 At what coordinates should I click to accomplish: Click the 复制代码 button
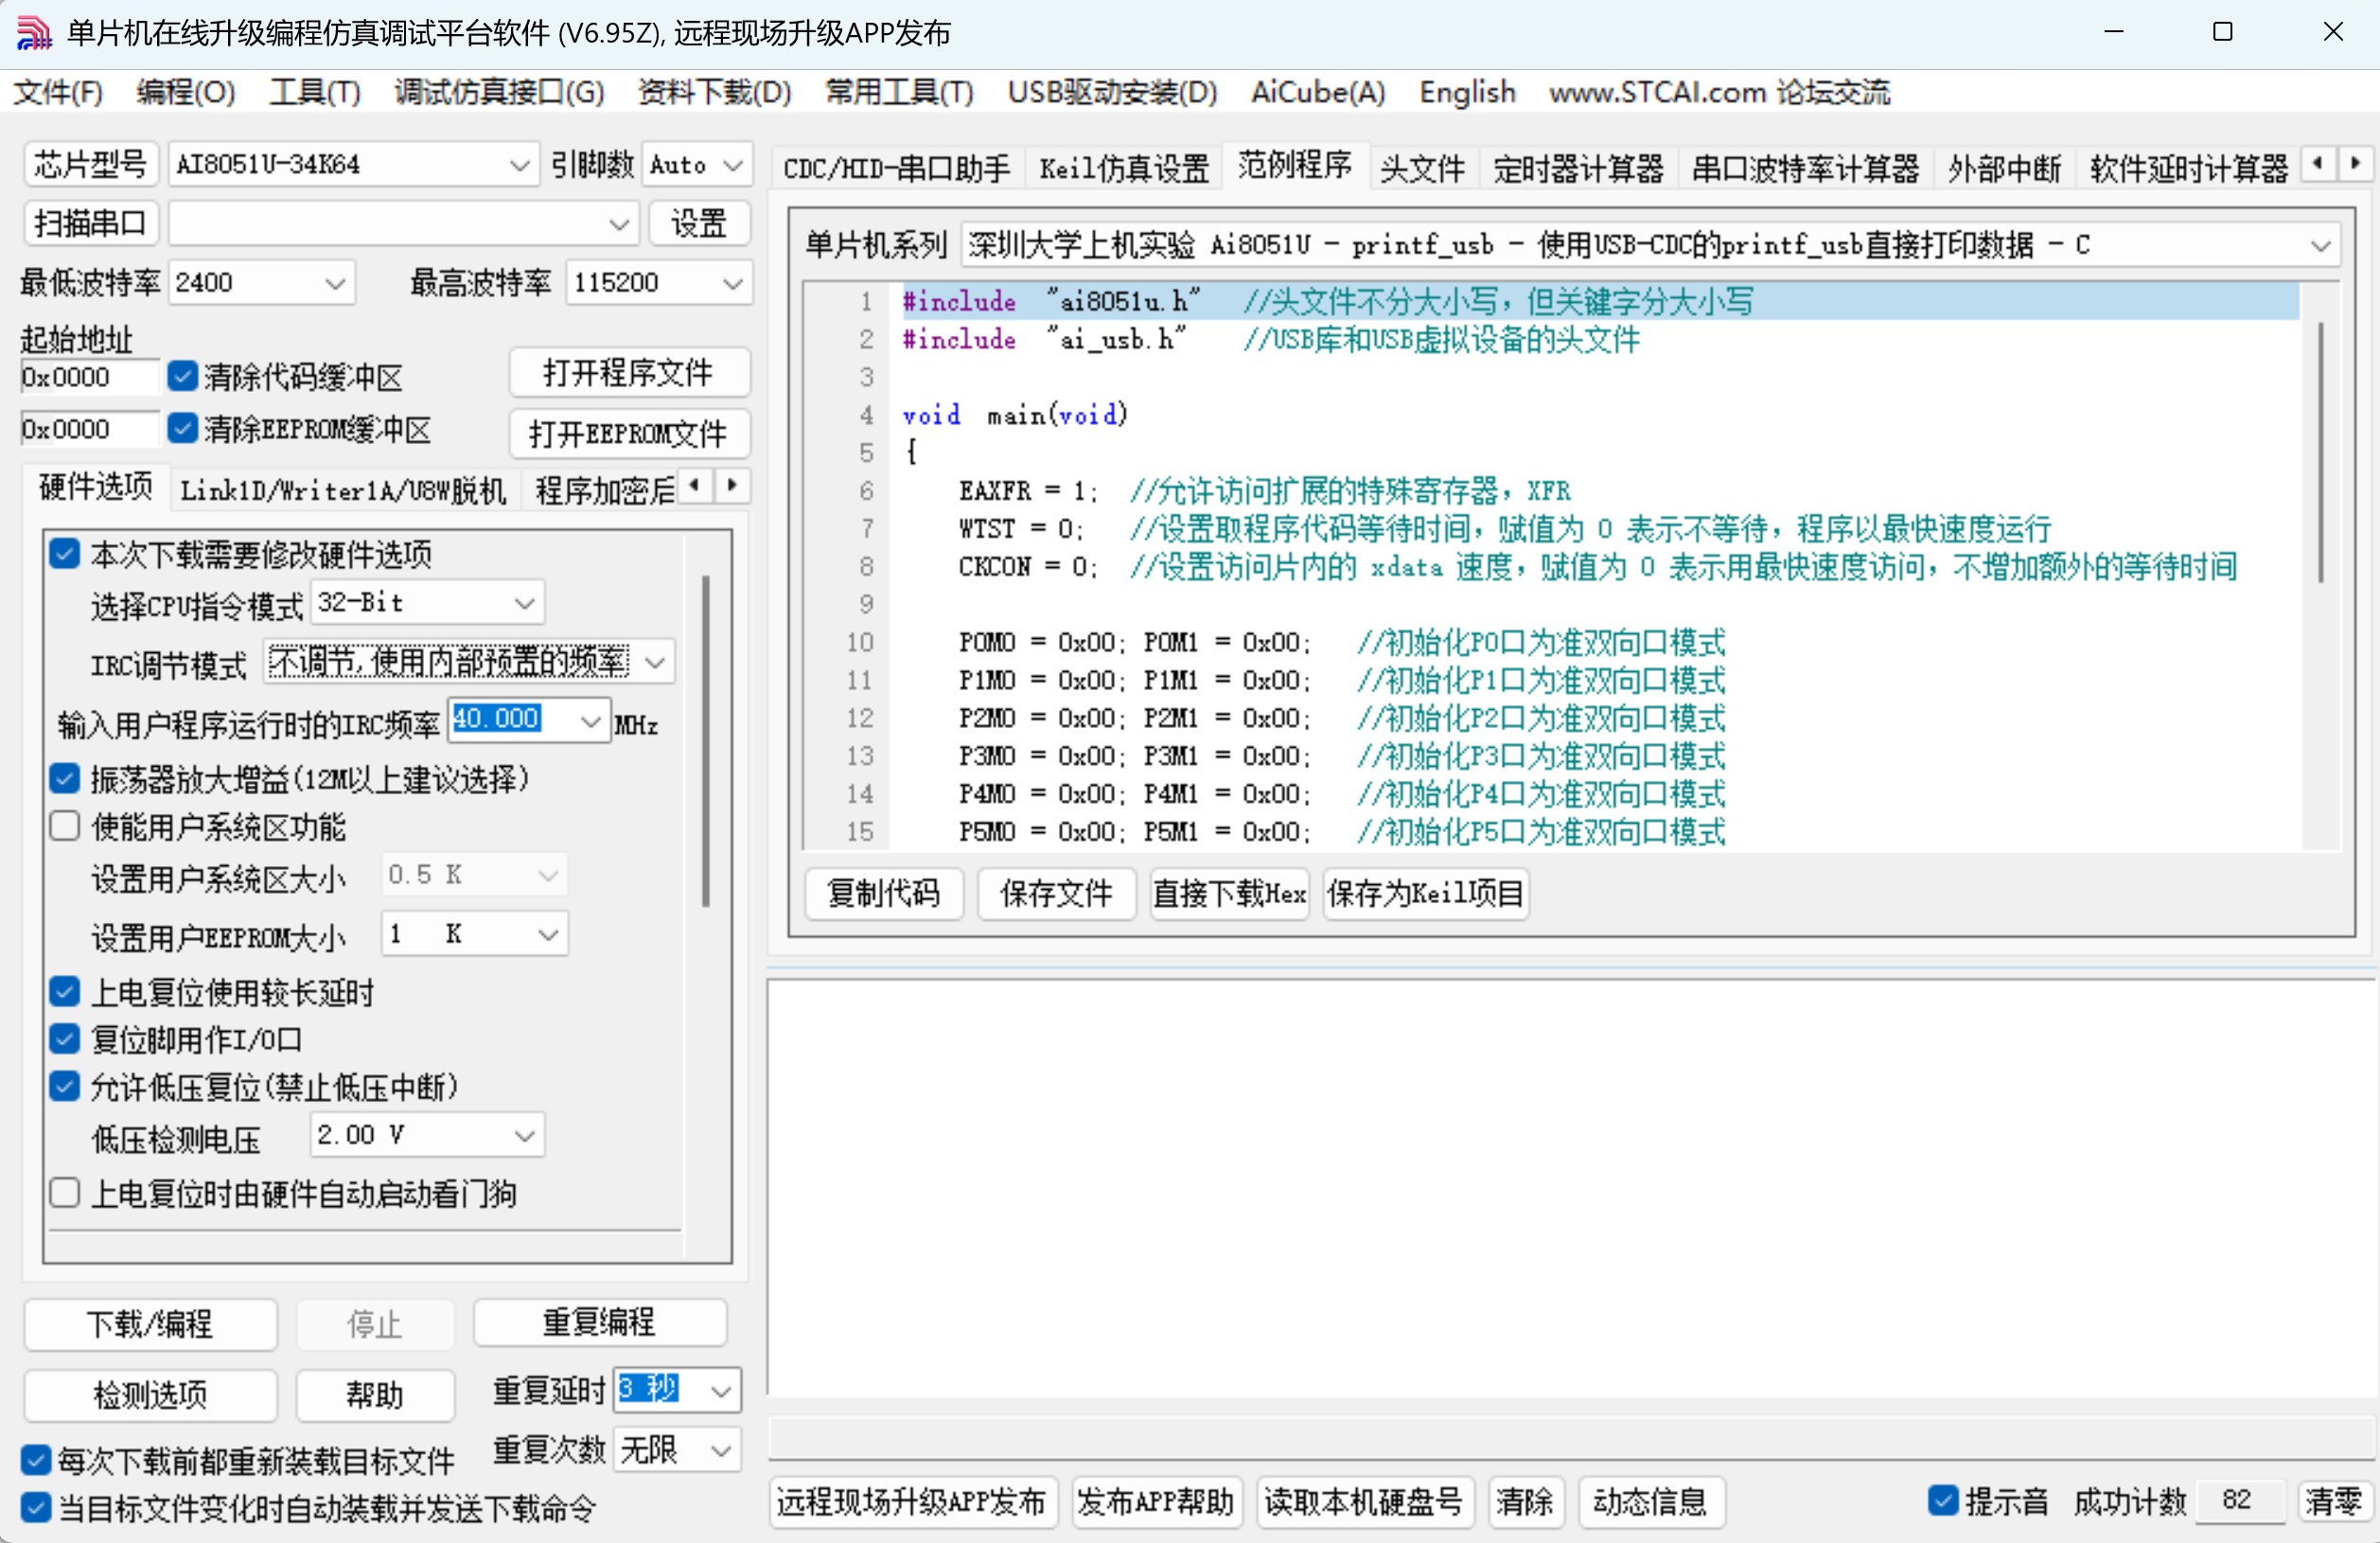[x=883, y=893]
